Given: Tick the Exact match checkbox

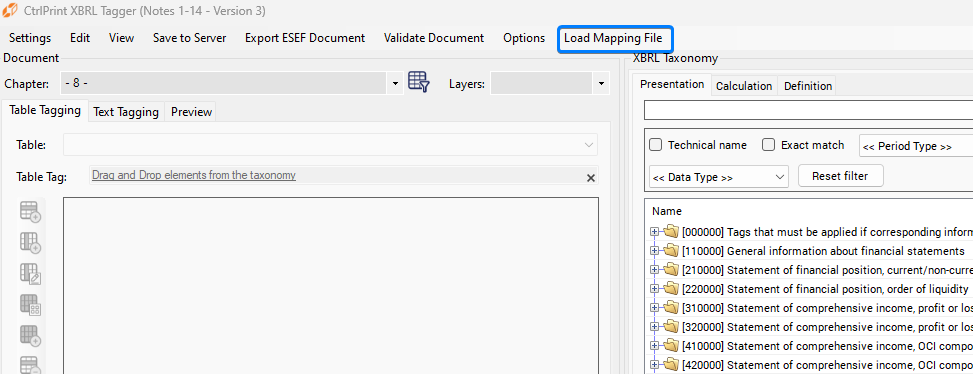Looking at the screenshot, I should 768,145.
